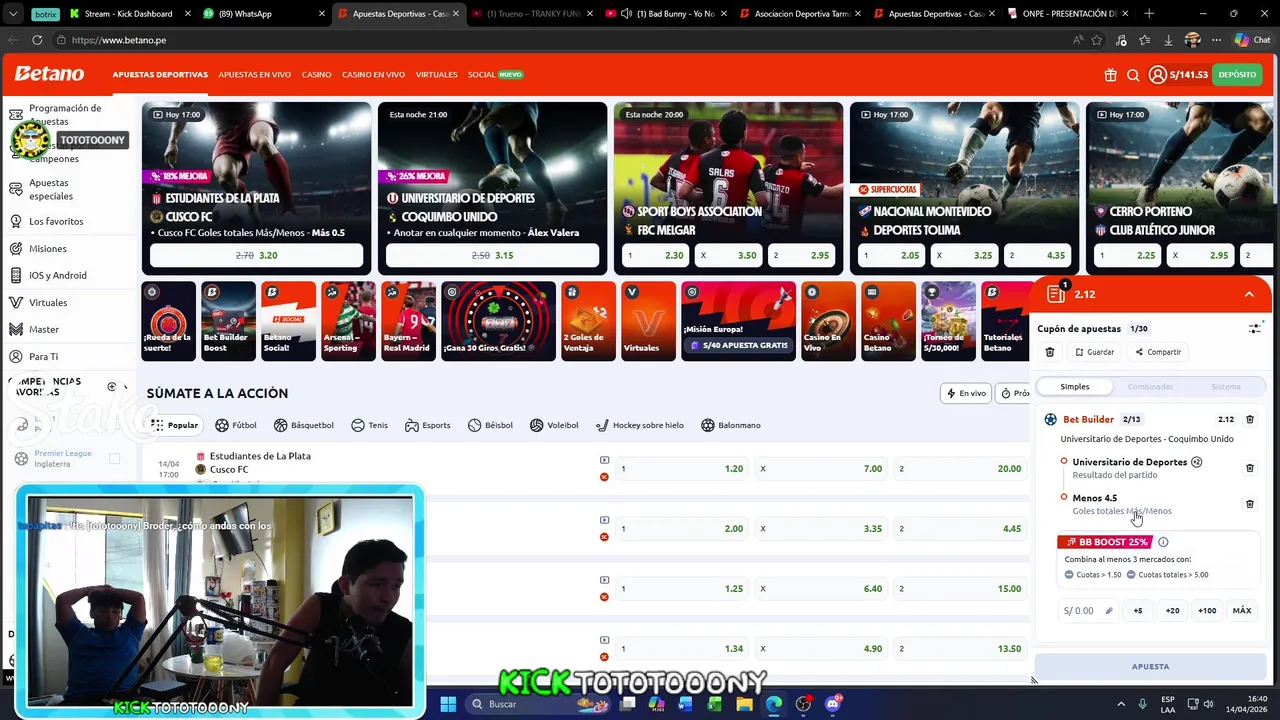The height and width of the screenshot is (720, 1280).
Task: Open Misiones in the sidebar
Action: coord(47,248)
